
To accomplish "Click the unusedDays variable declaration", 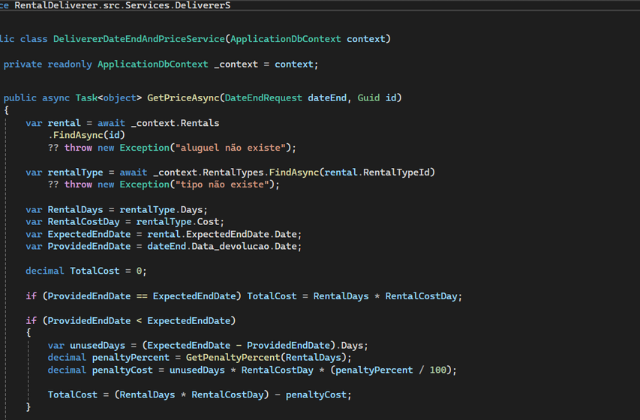I will 100,345.
